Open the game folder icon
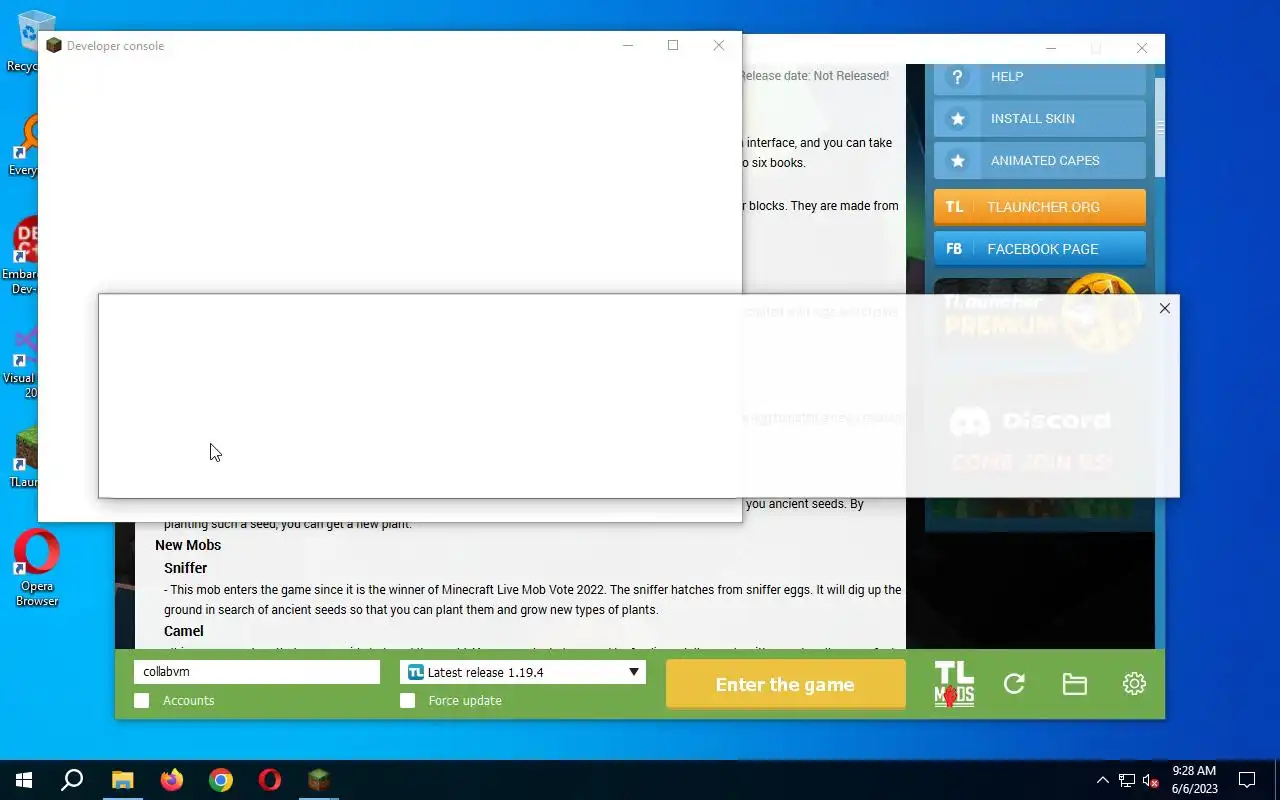This screenshot has height=800, width=1280. (1074, 684)
